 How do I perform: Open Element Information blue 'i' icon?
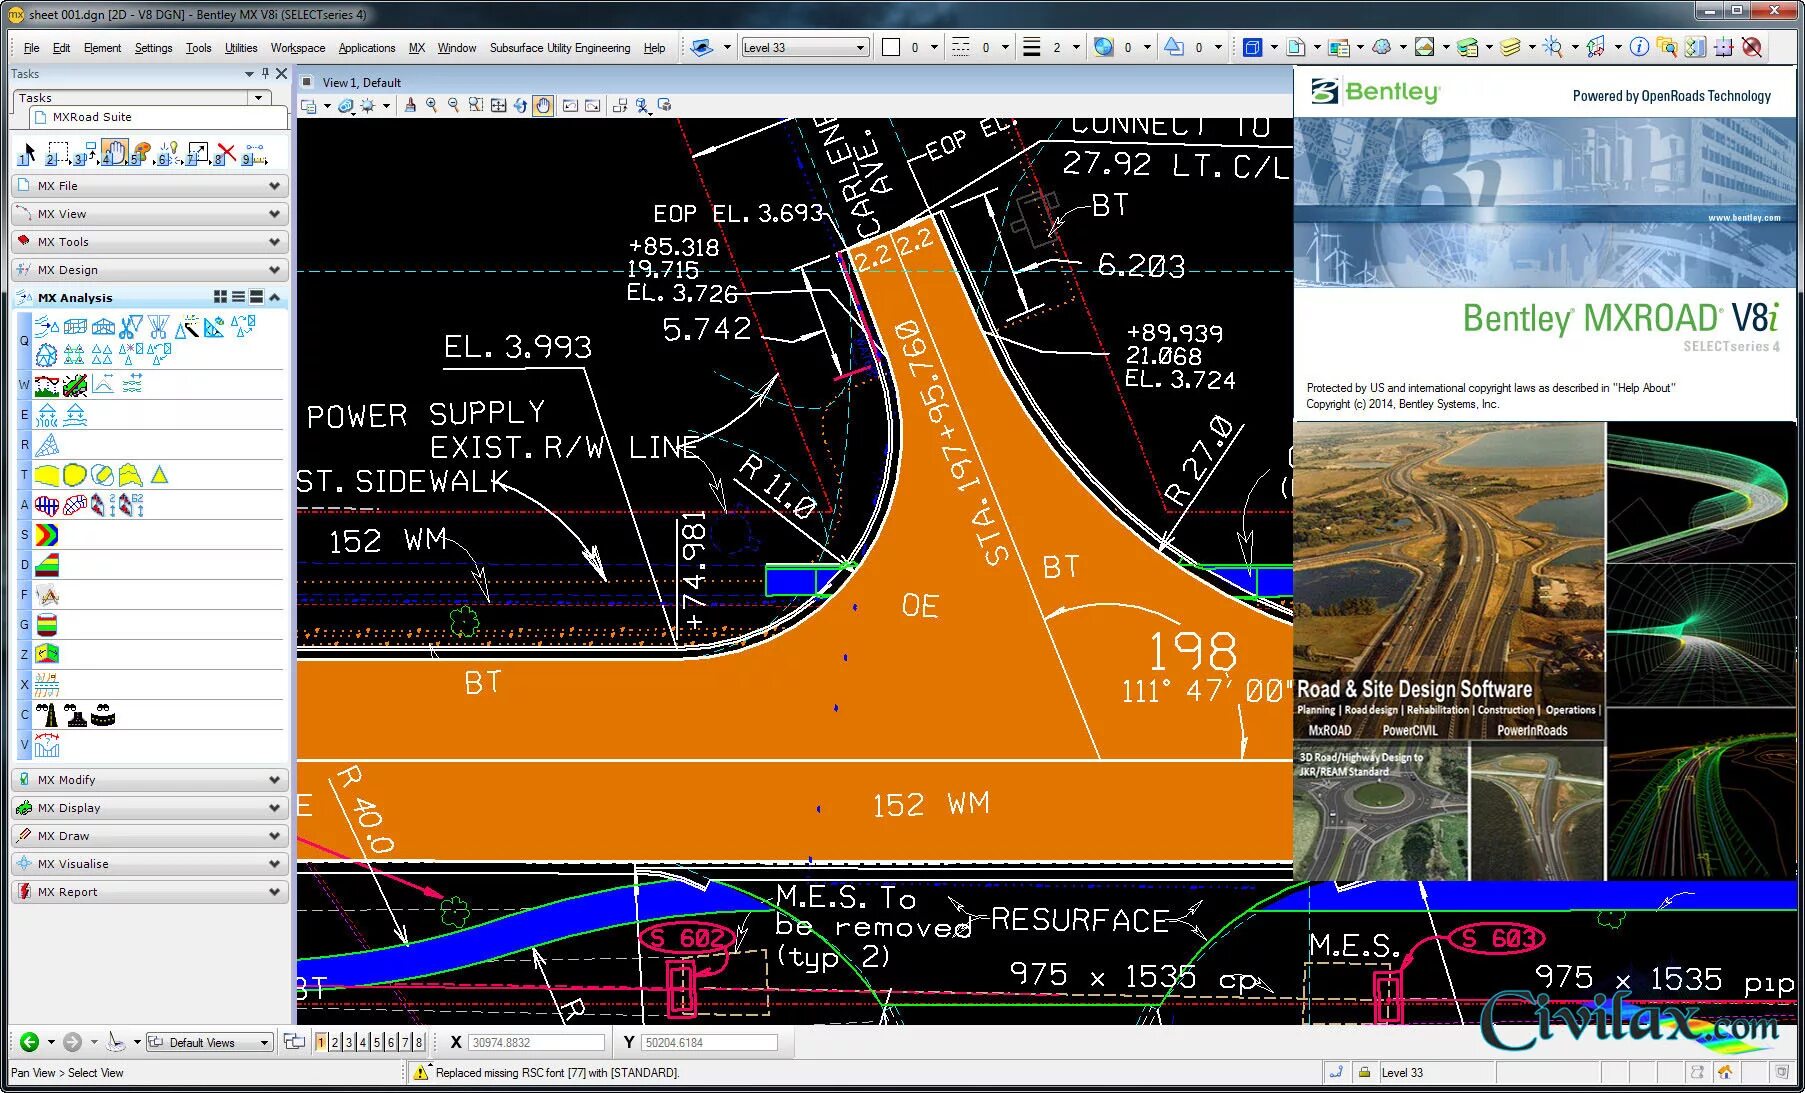click(1639, 47)
